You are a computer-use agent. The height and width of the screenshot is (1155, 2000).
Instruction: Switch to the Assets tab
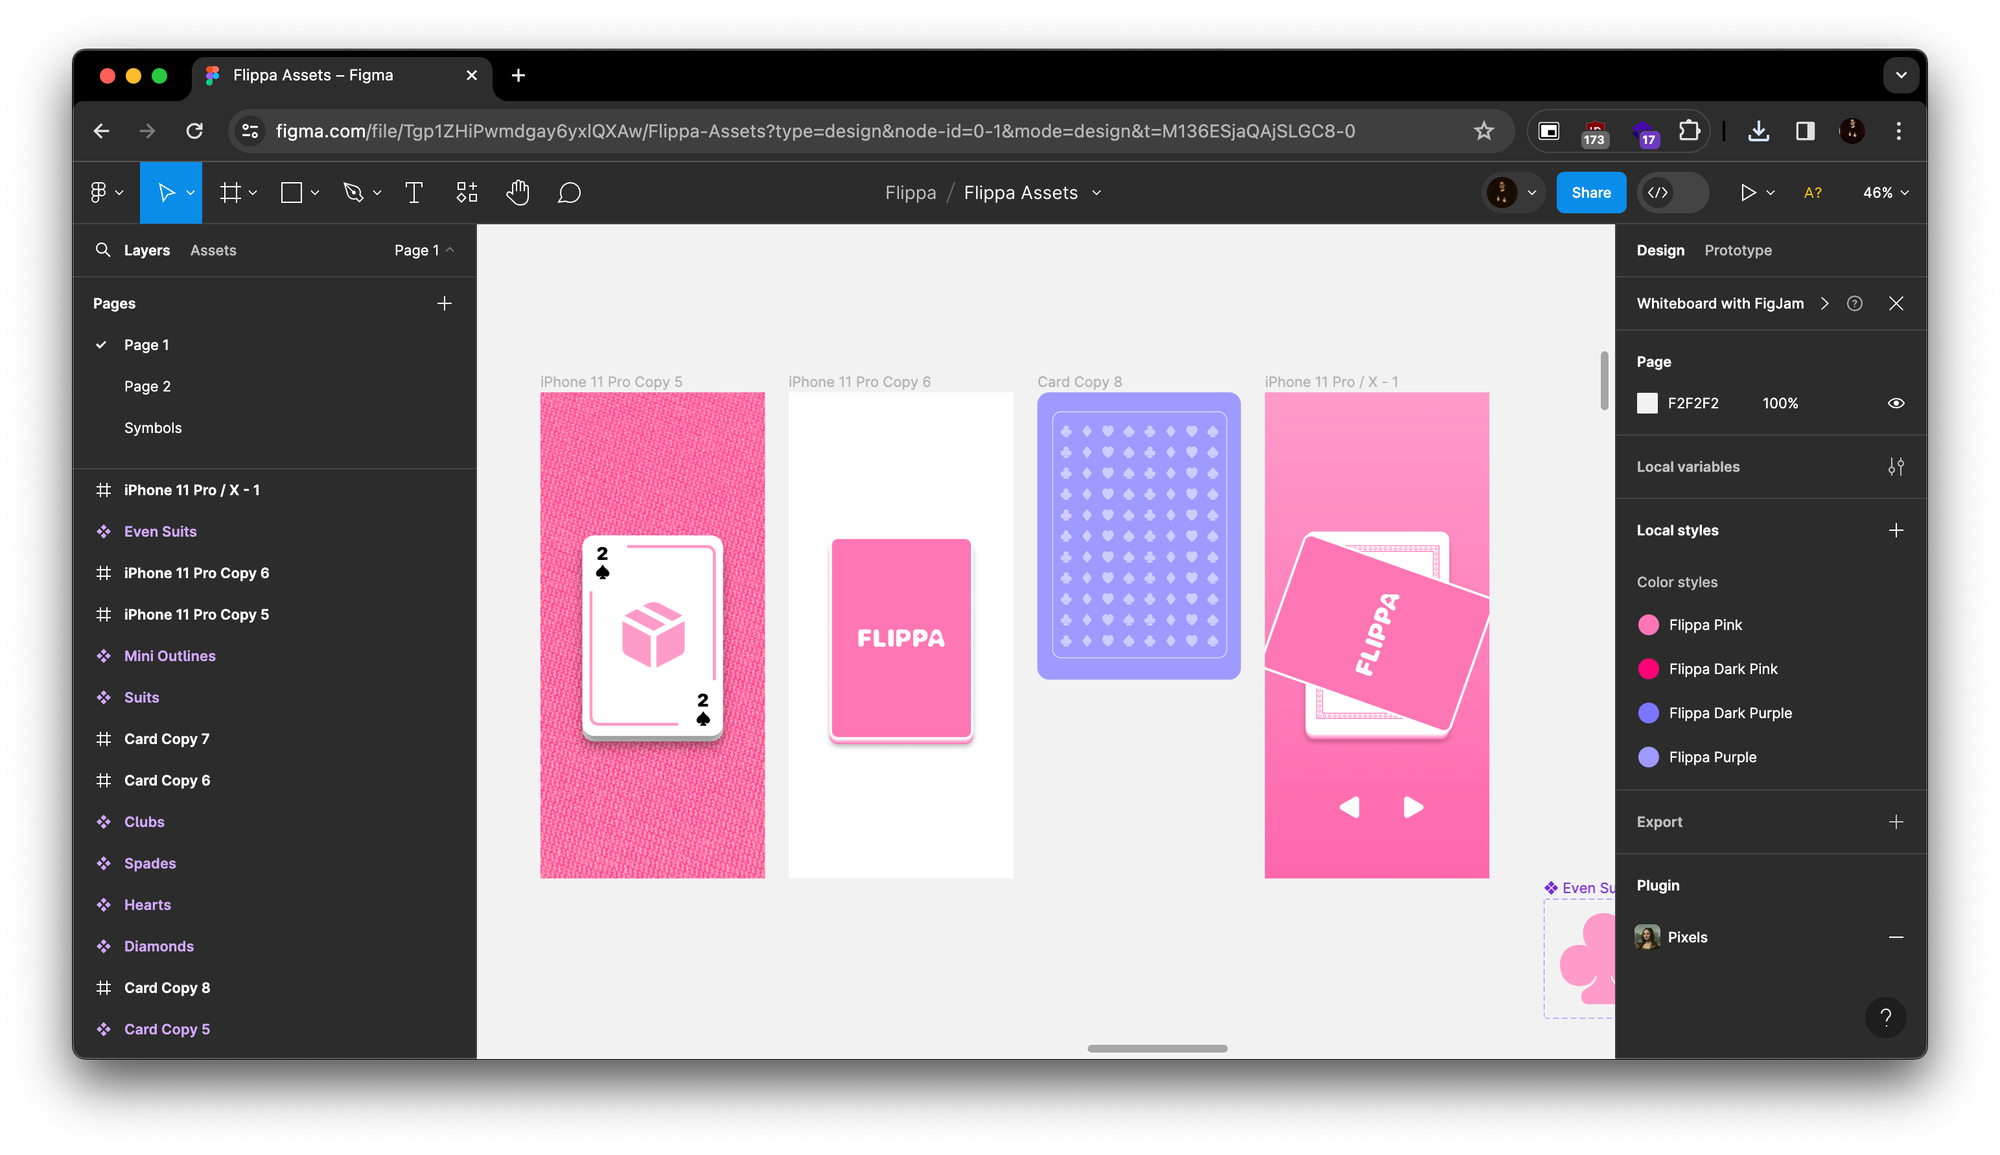[x=213, y=250]
